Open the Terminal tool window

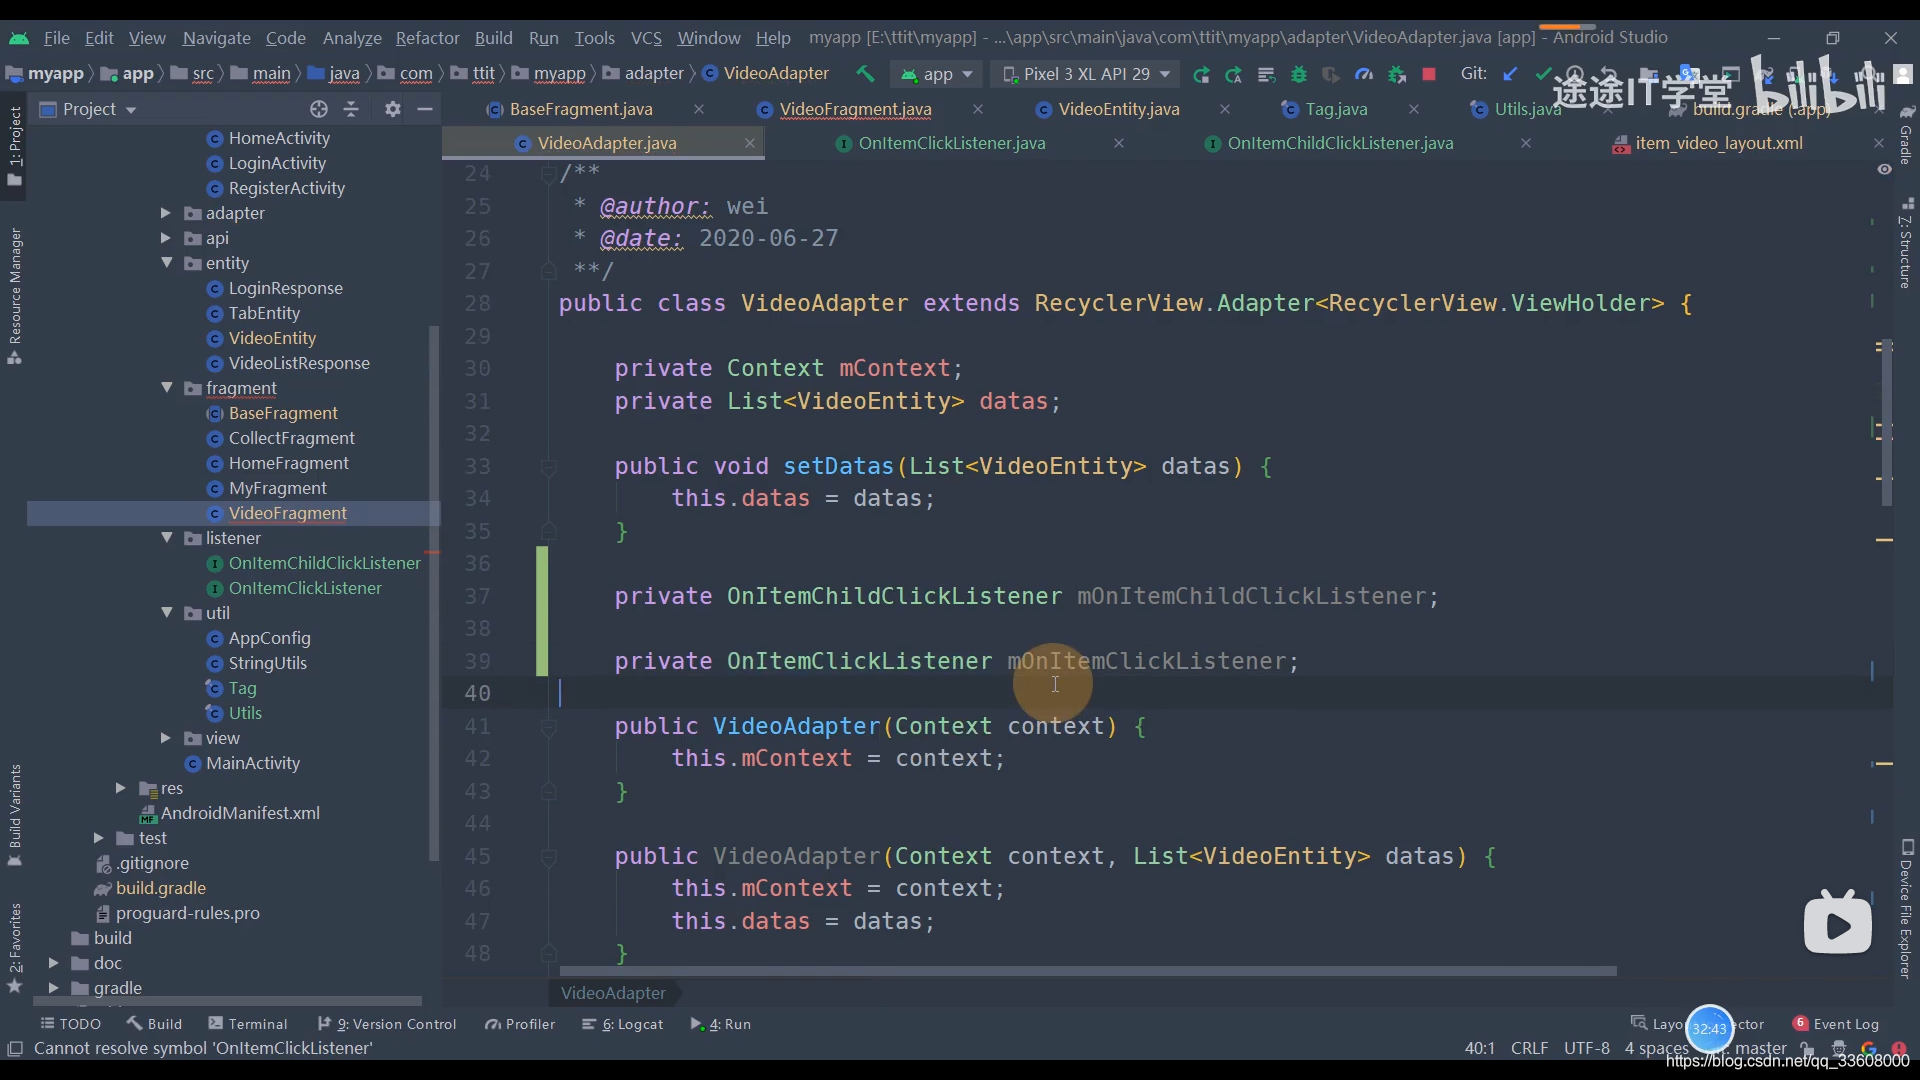pyautogui.click(x=247, y=1024)
